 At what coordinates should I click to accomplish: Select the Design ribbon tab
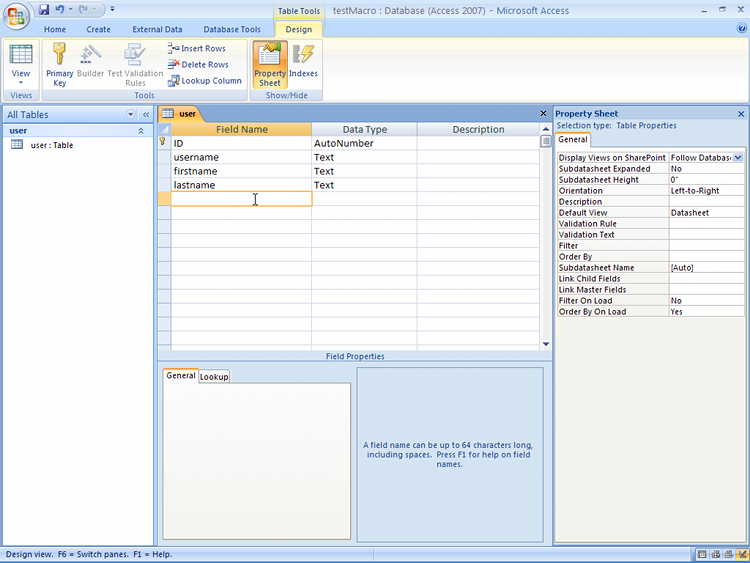[x=298, y=29]
